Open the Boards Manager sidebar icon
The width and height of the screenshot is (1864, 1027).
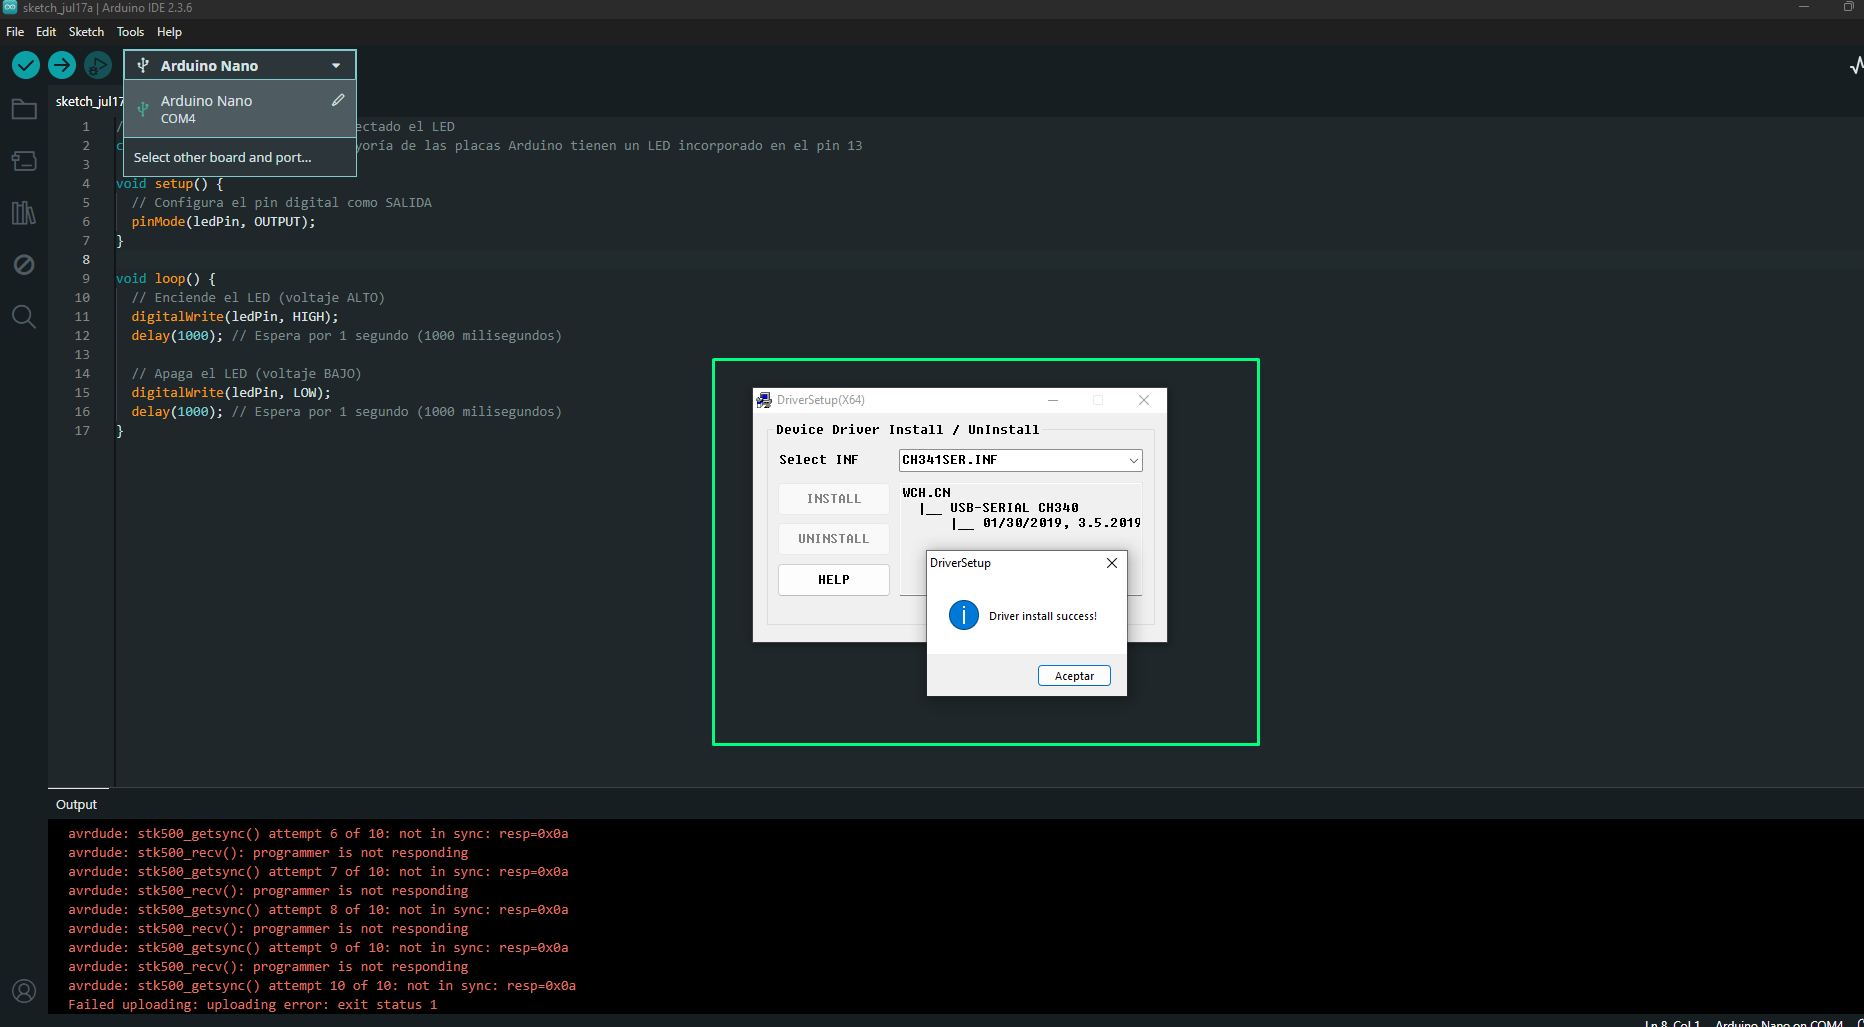[x=24, y=161]
